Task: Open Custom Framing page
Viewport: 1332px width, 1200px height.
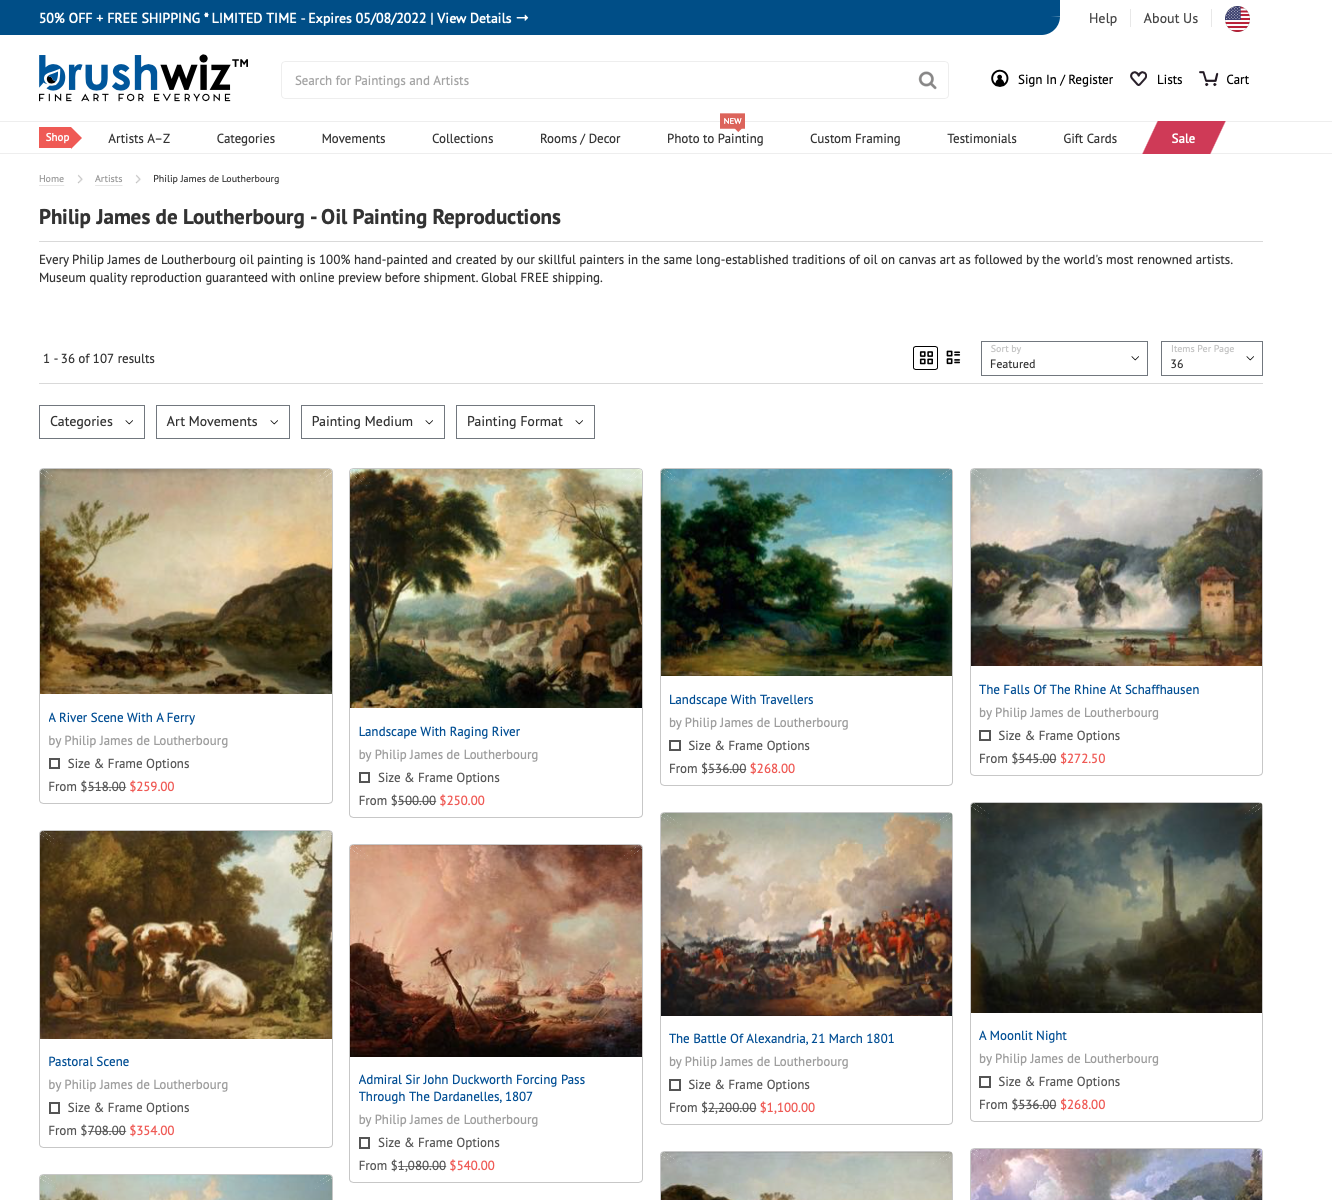Action: coord(855,139)
